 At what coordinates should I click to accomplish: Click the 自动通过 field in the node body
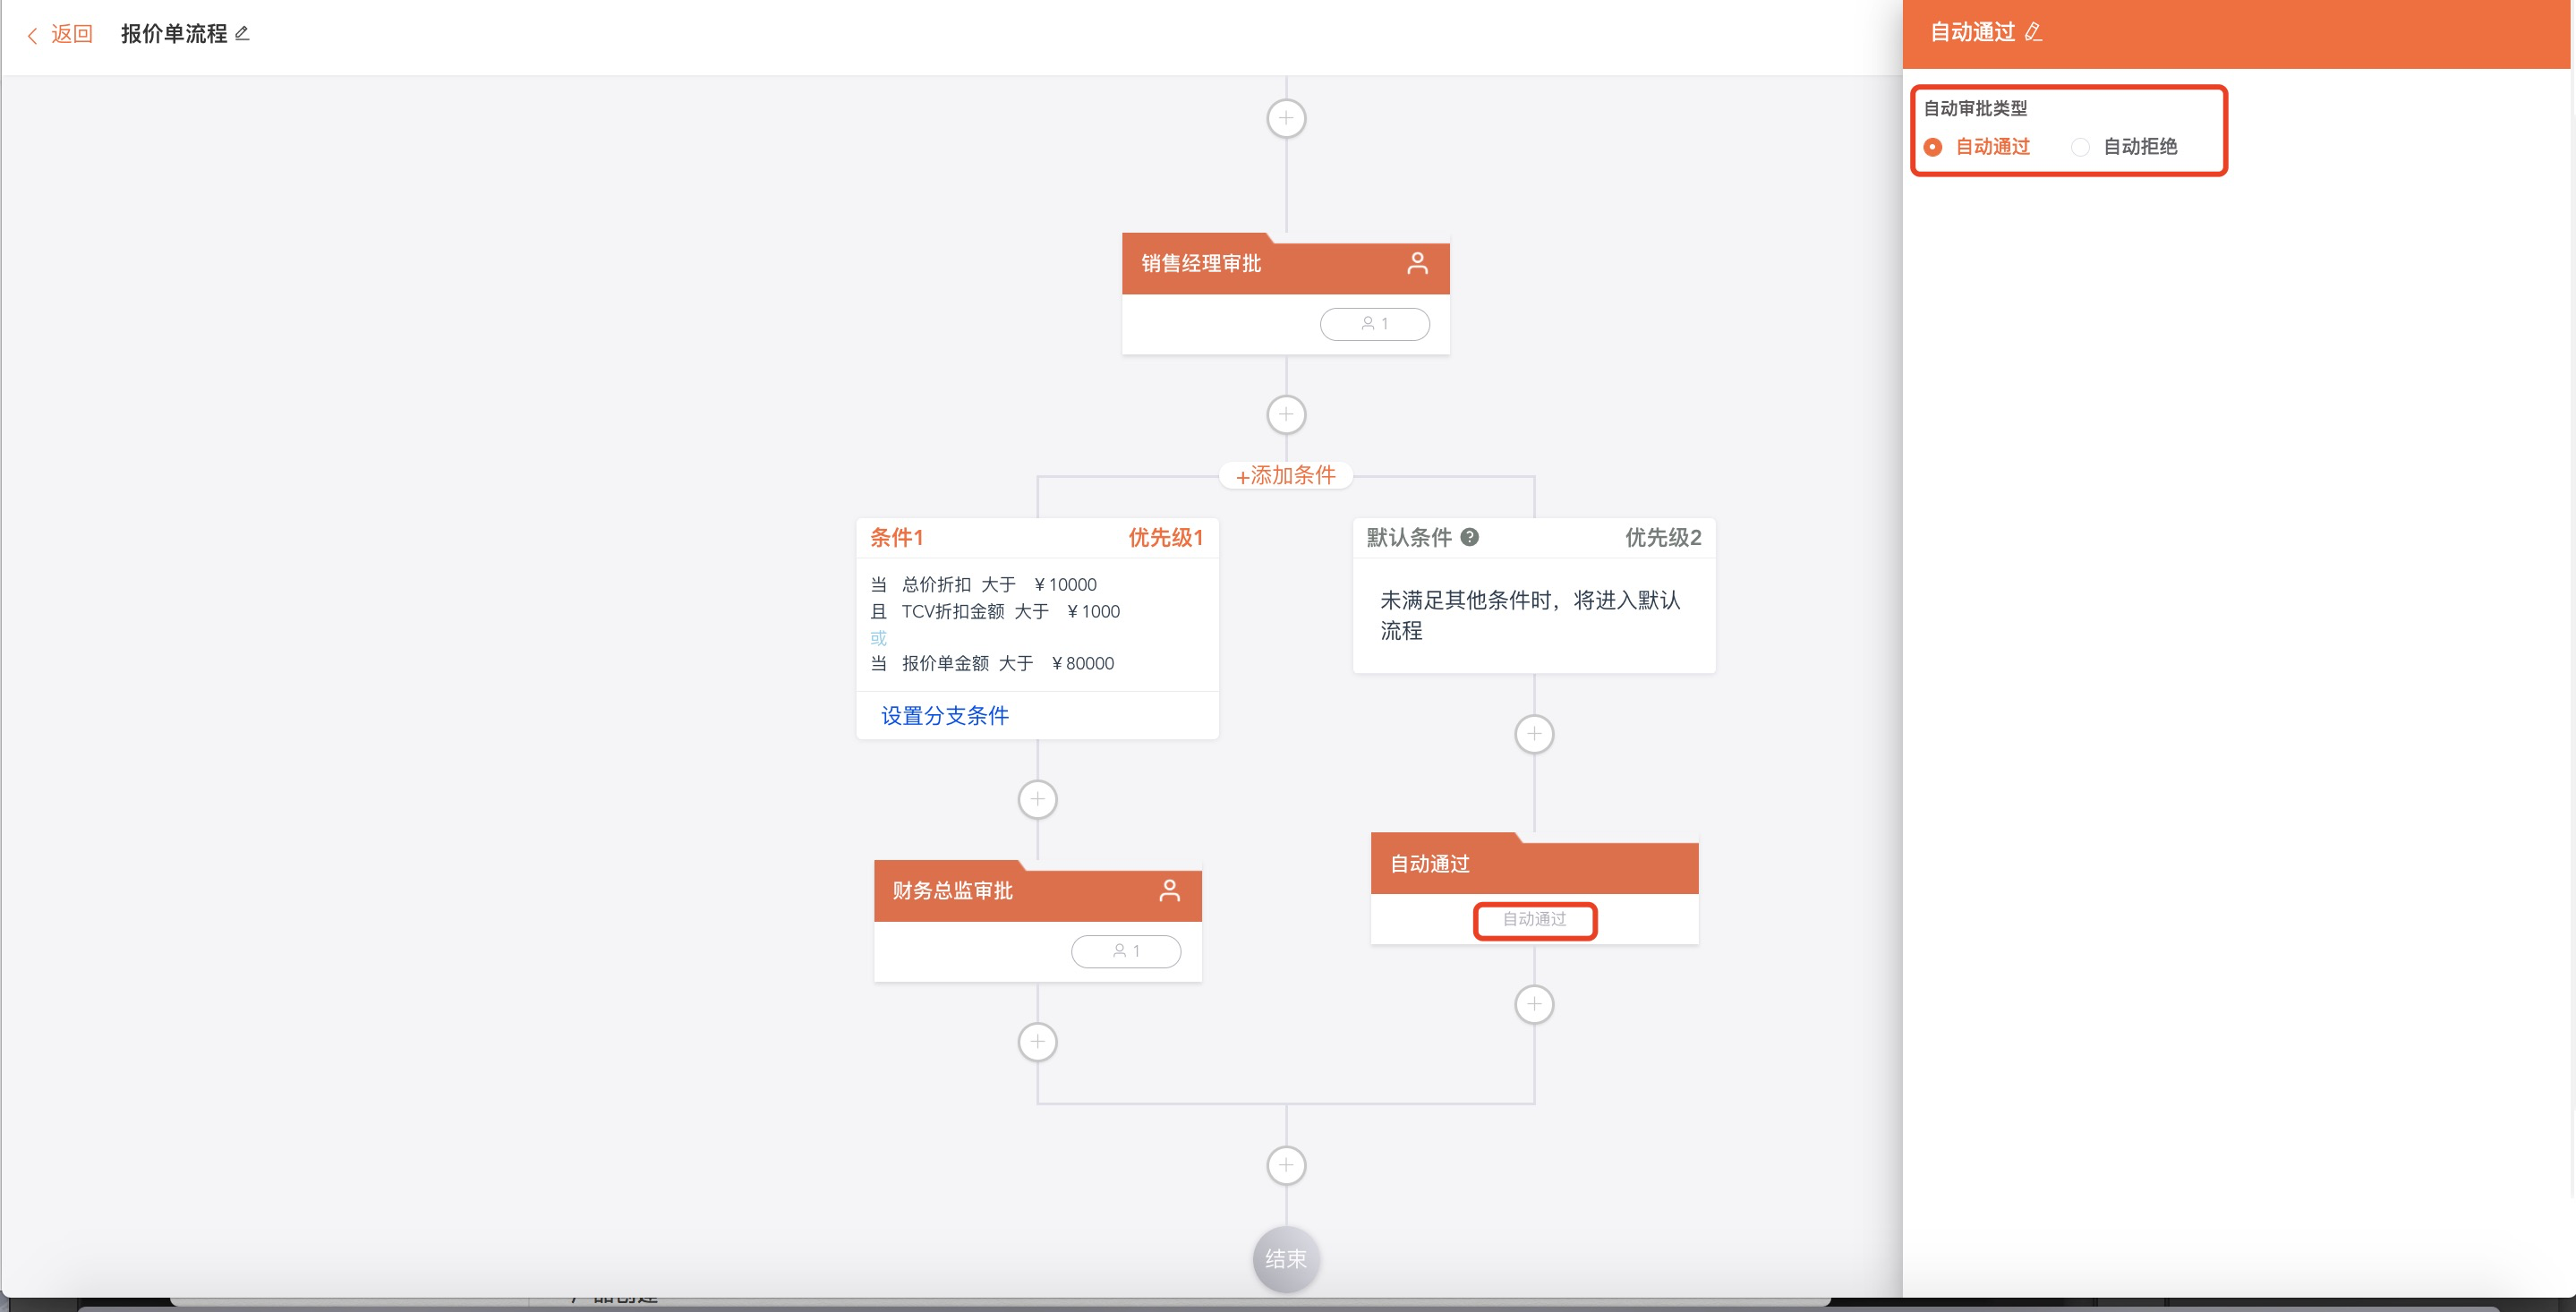1534,920
